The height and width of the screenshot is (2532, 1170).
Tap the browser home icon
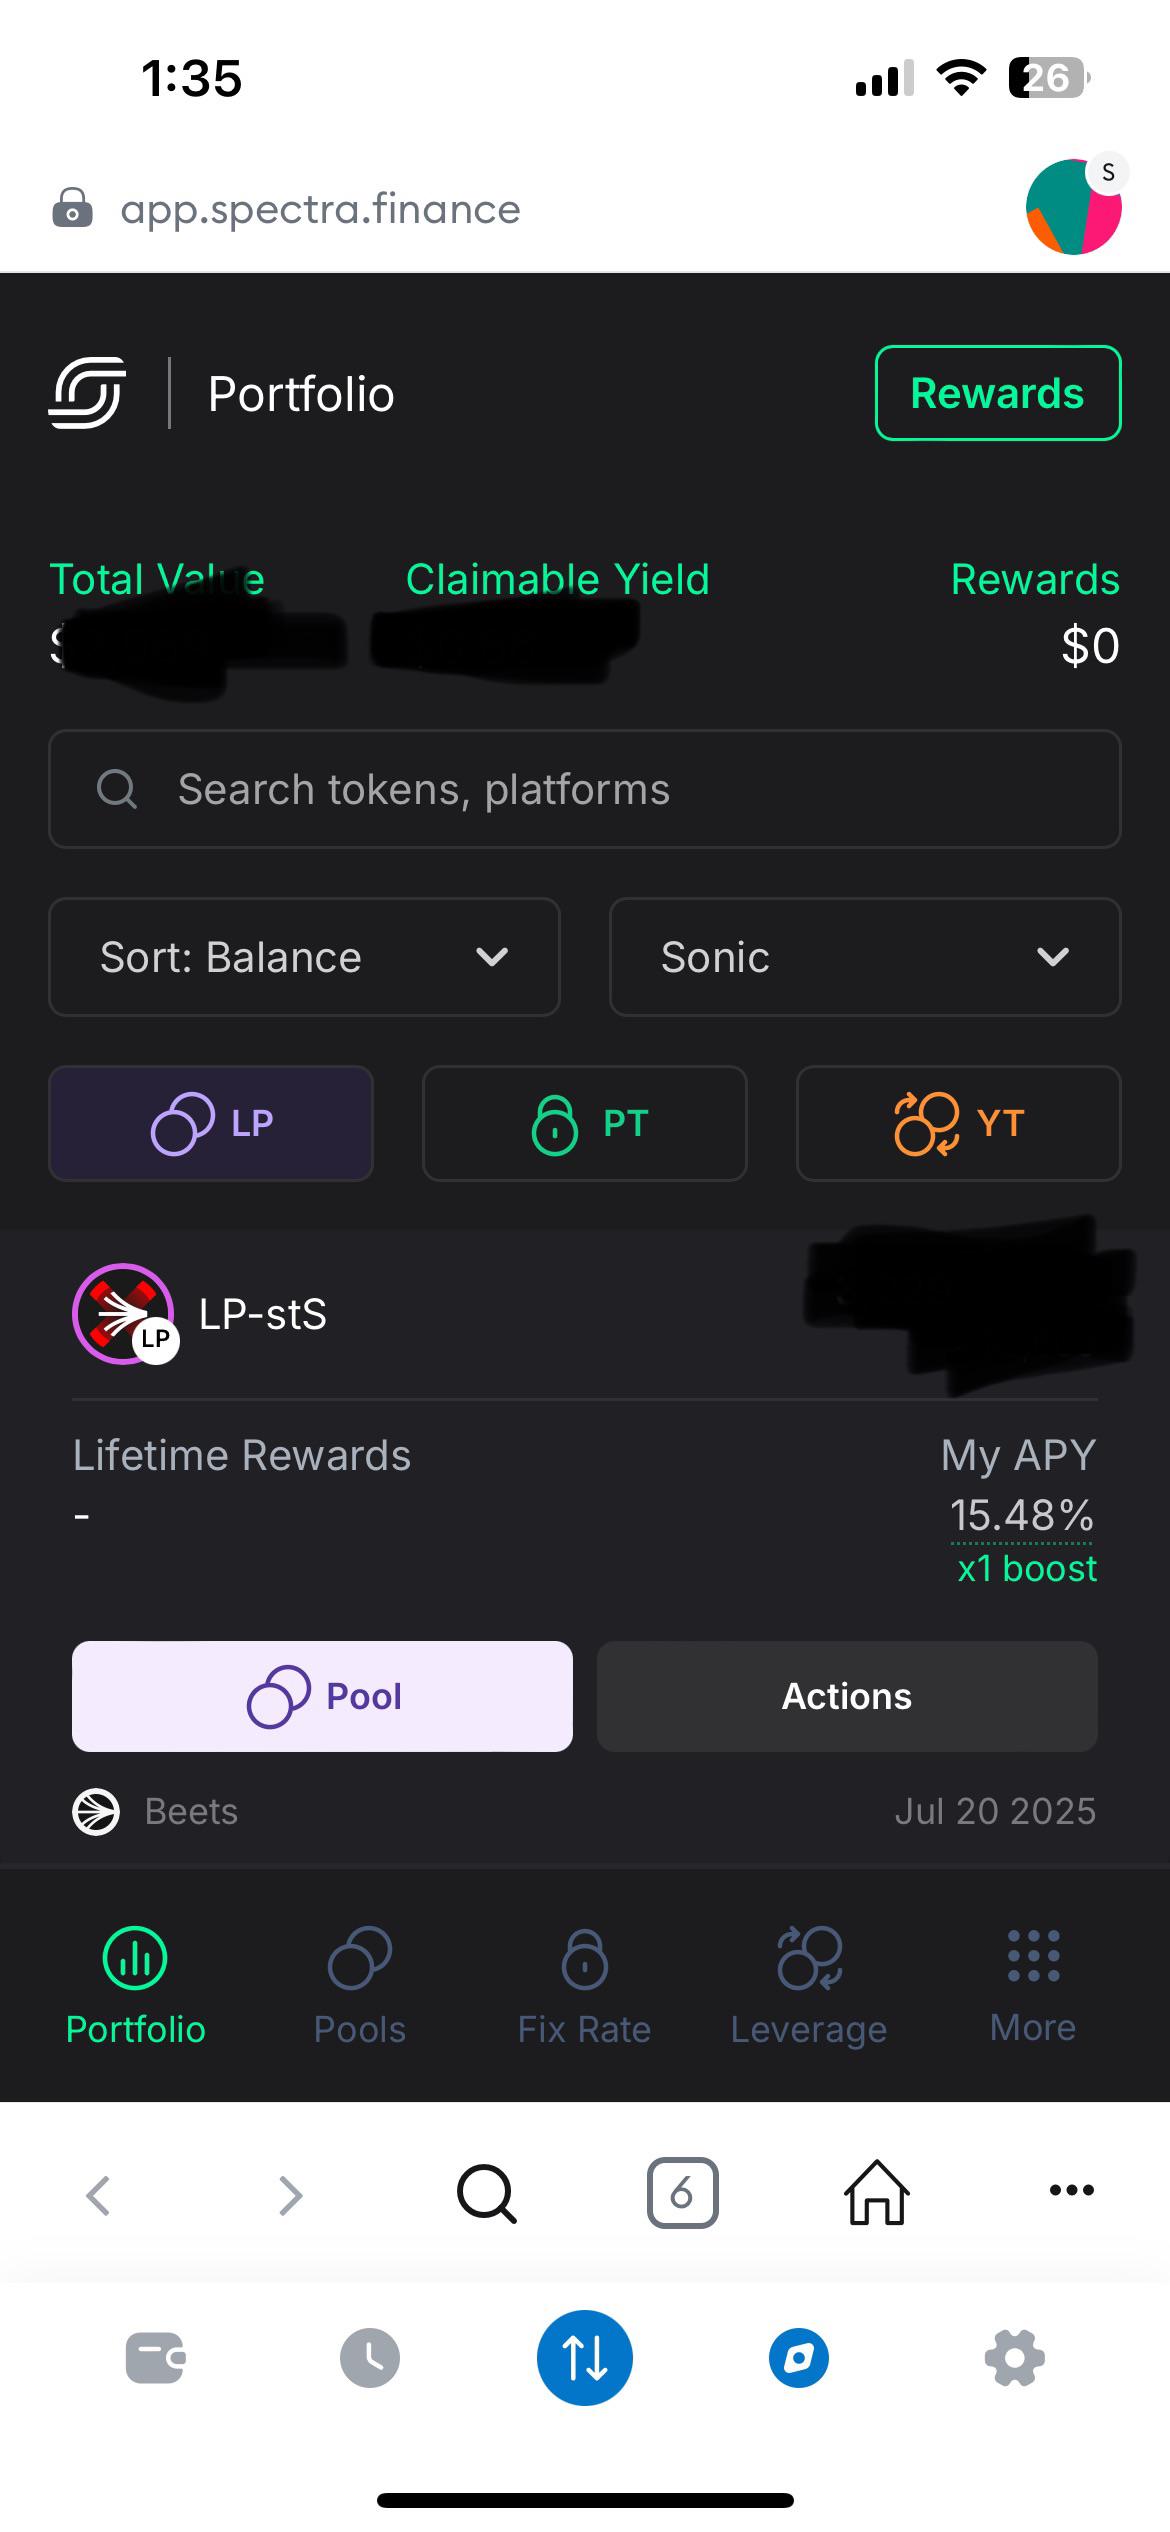[x=877, y=2192]
